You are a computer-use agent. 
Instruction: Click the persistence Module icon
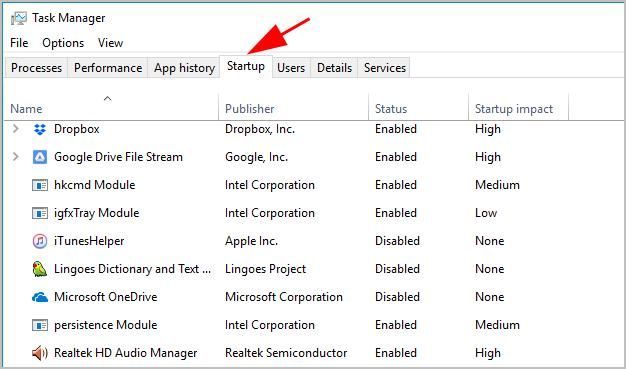[40, 325]
